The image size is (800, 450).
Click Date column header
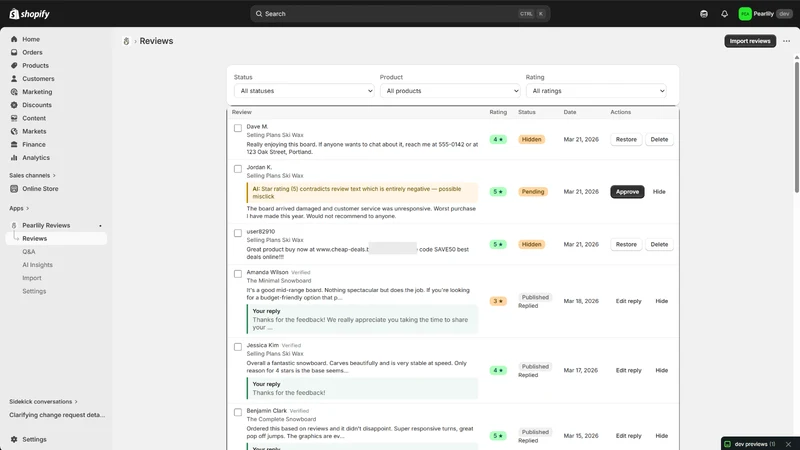(569, 112)
